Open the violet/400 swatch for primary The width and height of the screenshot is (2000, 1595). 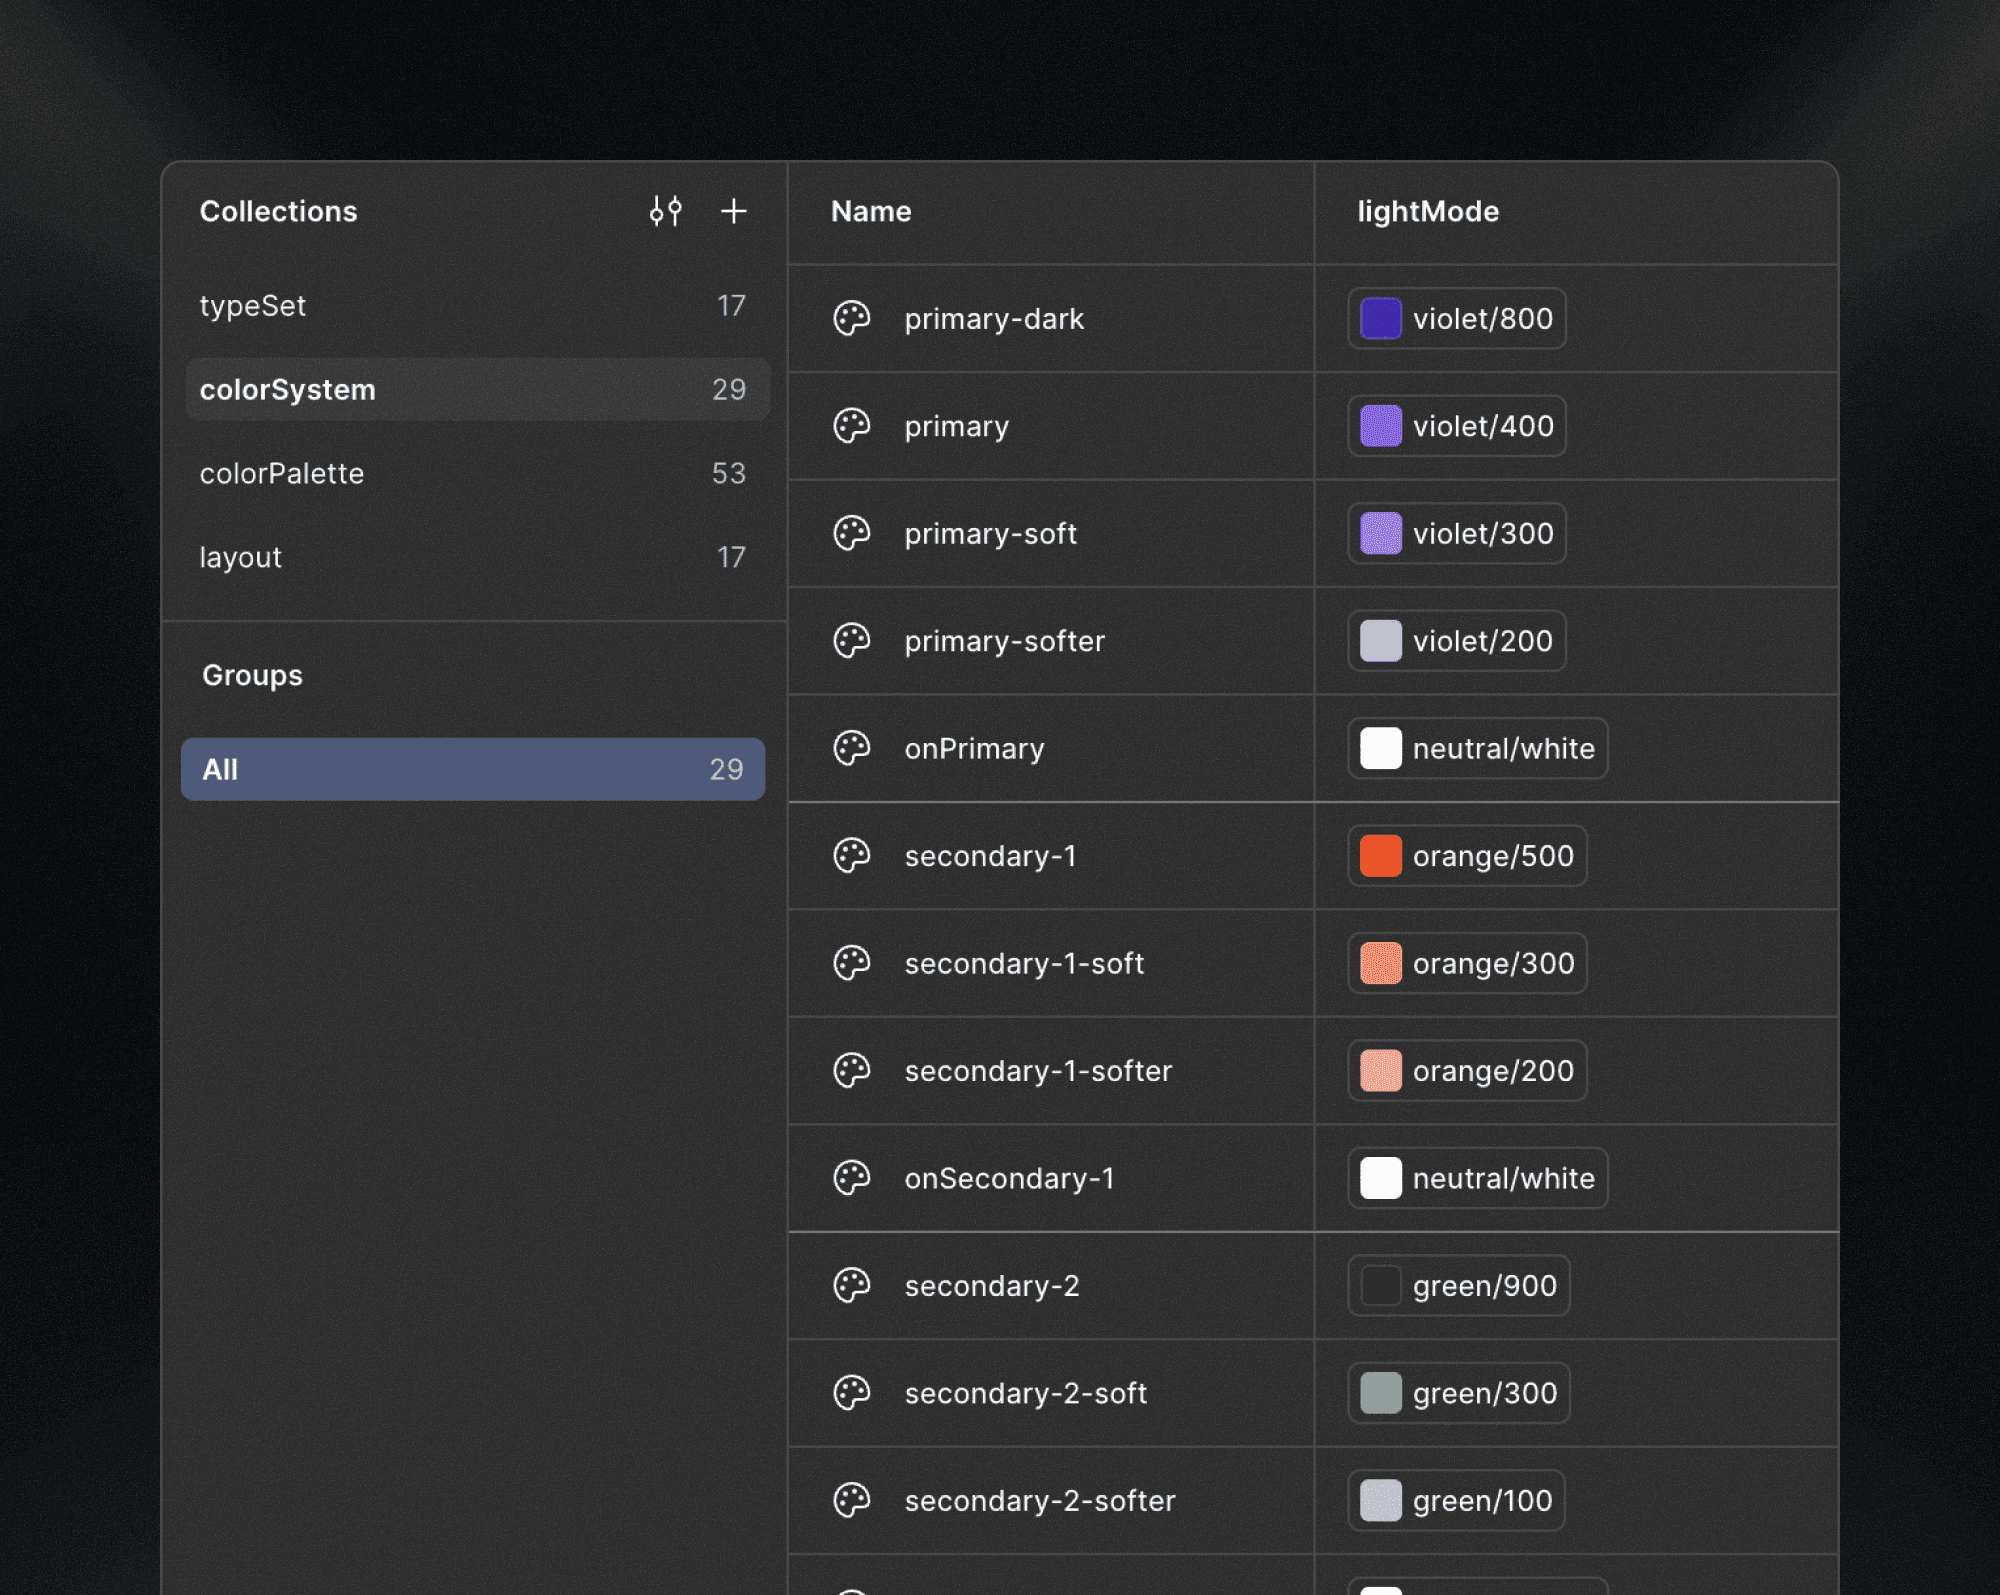pyautogui.click(x=1455, y=426)
